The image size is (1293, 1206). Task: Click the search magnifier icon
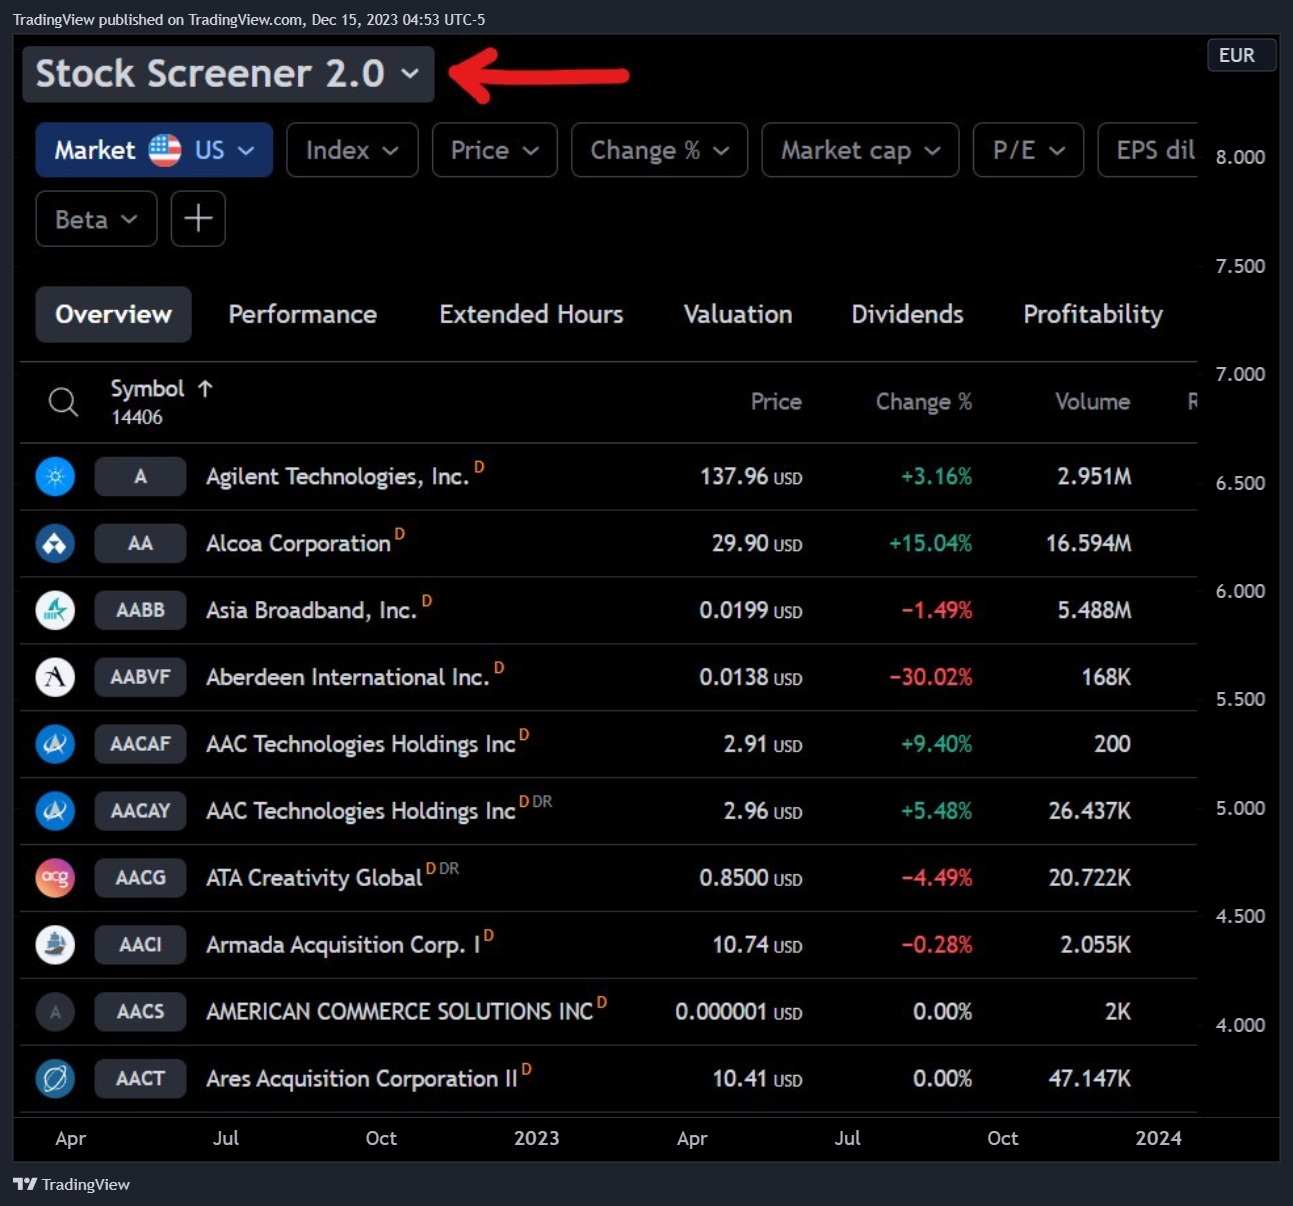63,402
